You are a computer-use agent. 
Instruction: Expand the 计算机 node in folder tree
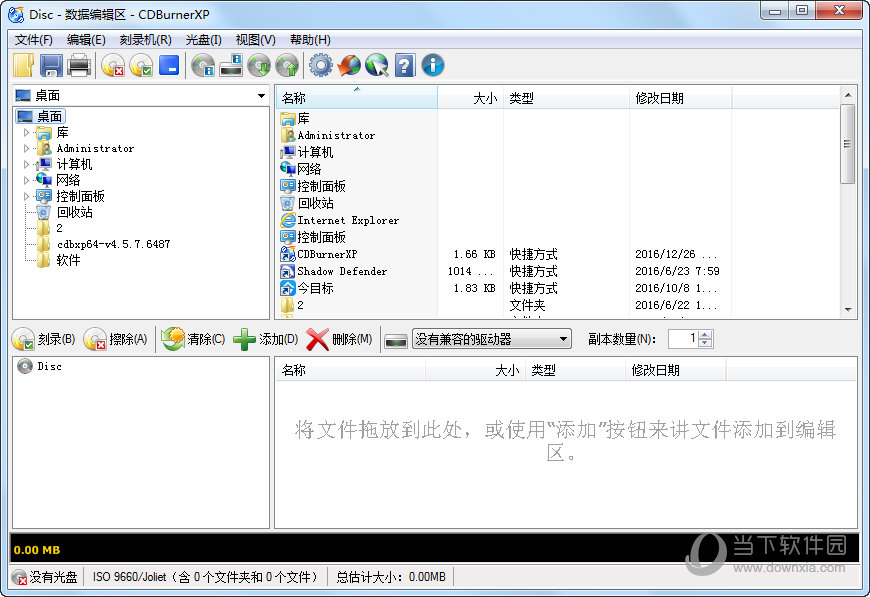[x=26, y=164]
